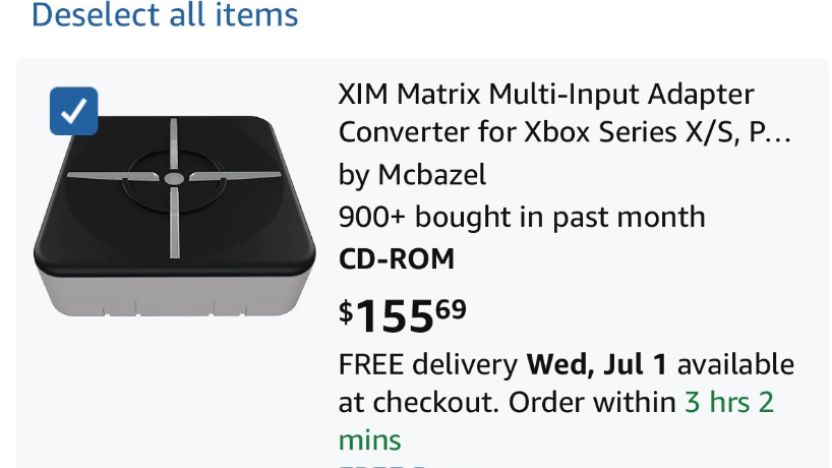Image resolution: width=832 pixels, height=468 pixels.
Task: Click the white checkmark icon in blue box
Action: (x=74, y=111)
